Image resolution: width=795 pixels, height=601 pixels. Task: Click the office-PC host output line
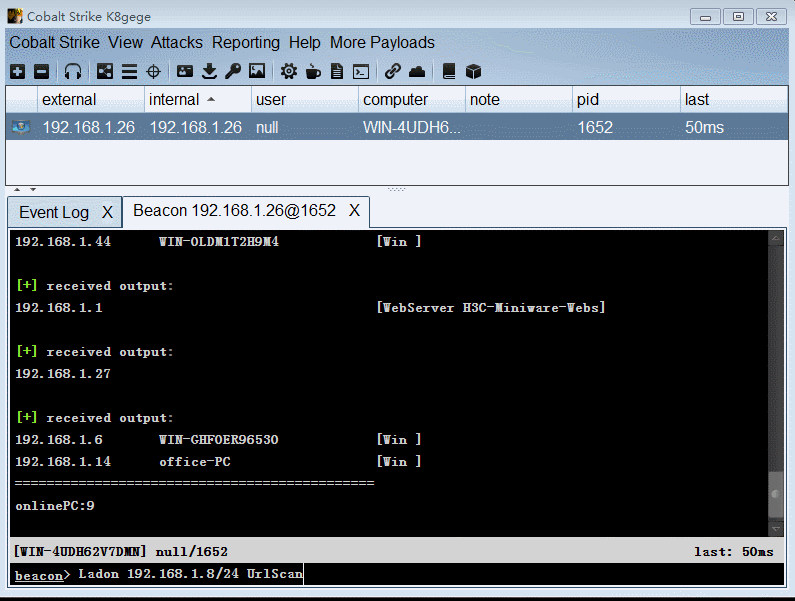coord(218,462)
